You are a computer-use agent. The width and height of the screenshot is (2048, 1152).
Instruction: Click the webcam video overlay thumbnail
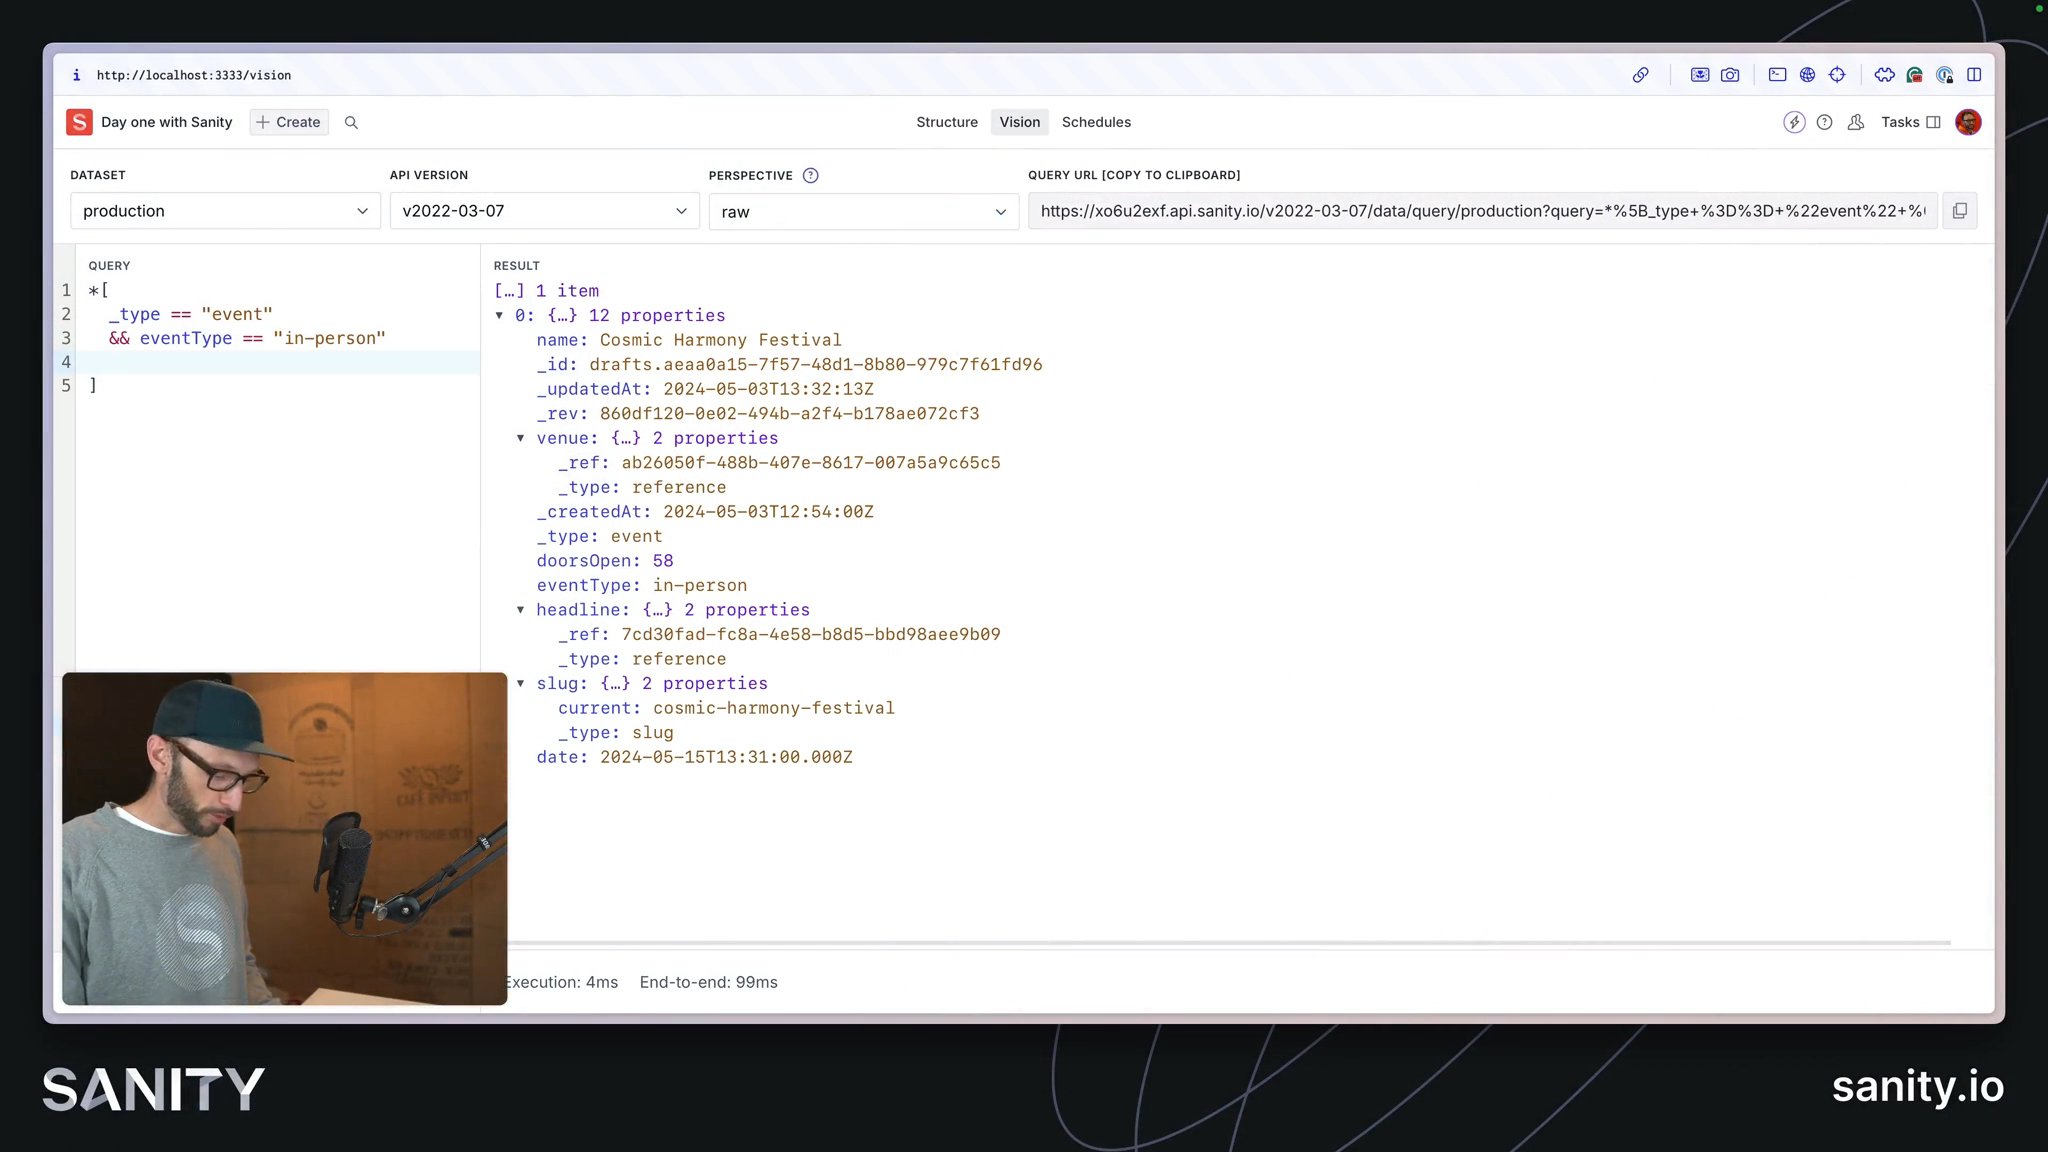(x=284, y=838)
